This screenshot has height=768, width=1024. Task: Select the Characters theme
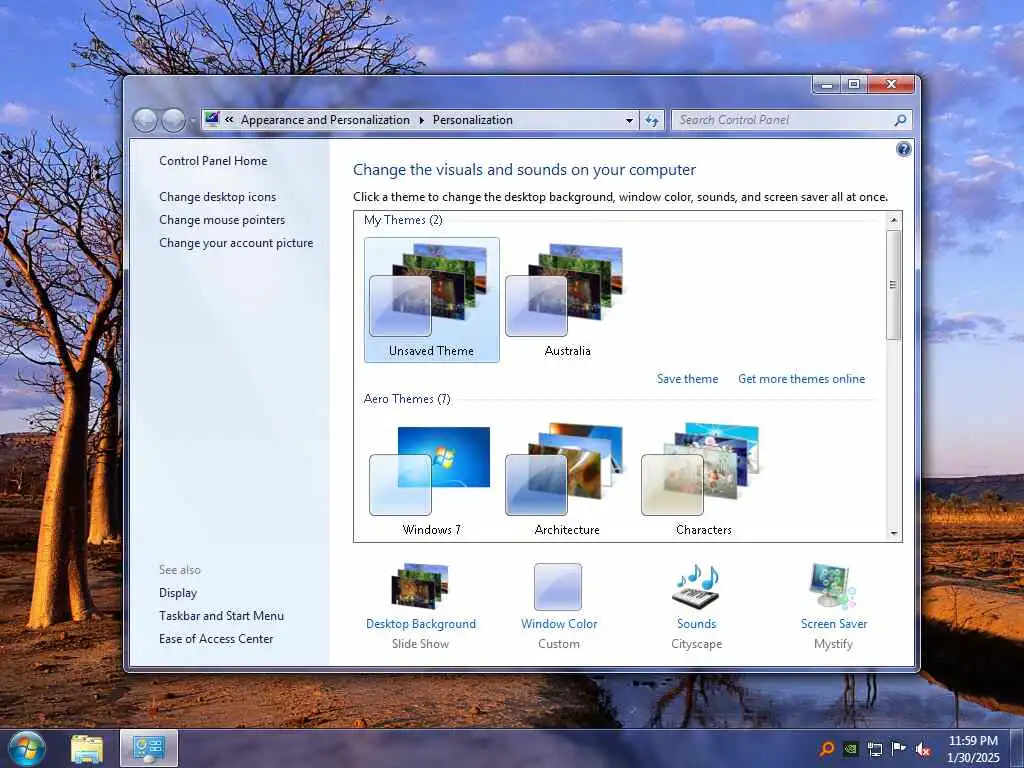coord(703,480)
